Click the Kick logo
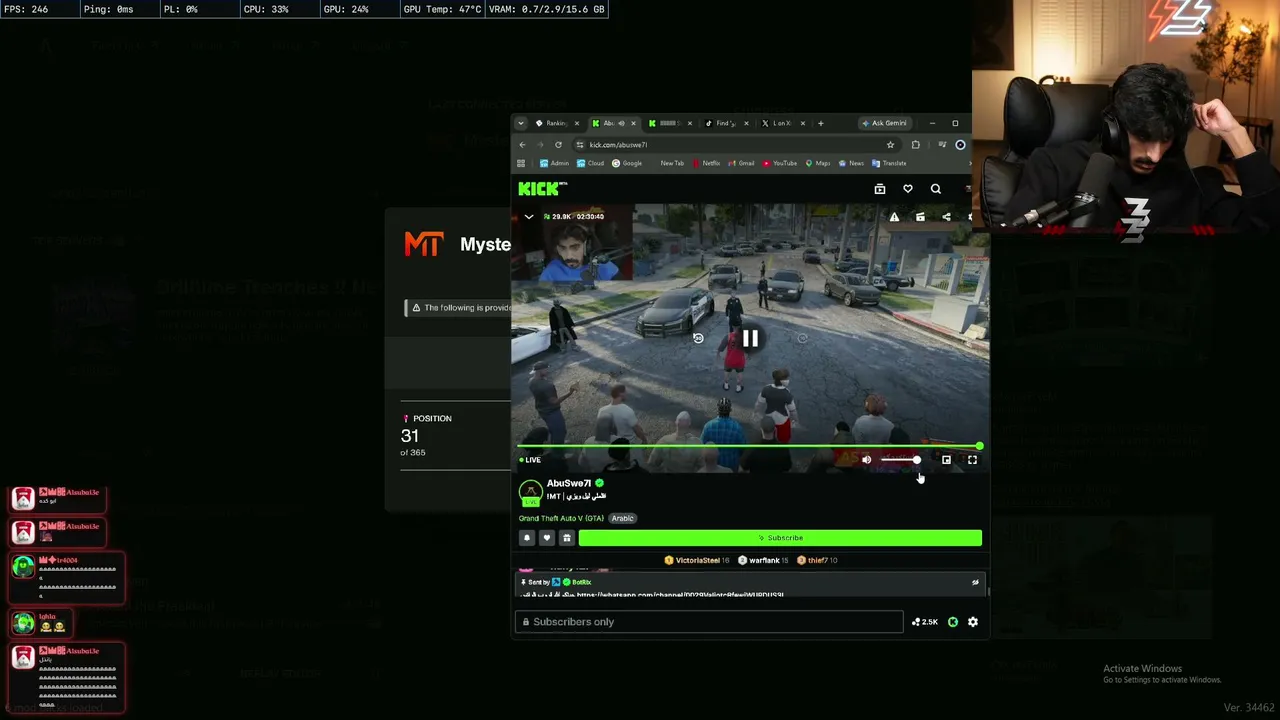 (x=542, y=189)
